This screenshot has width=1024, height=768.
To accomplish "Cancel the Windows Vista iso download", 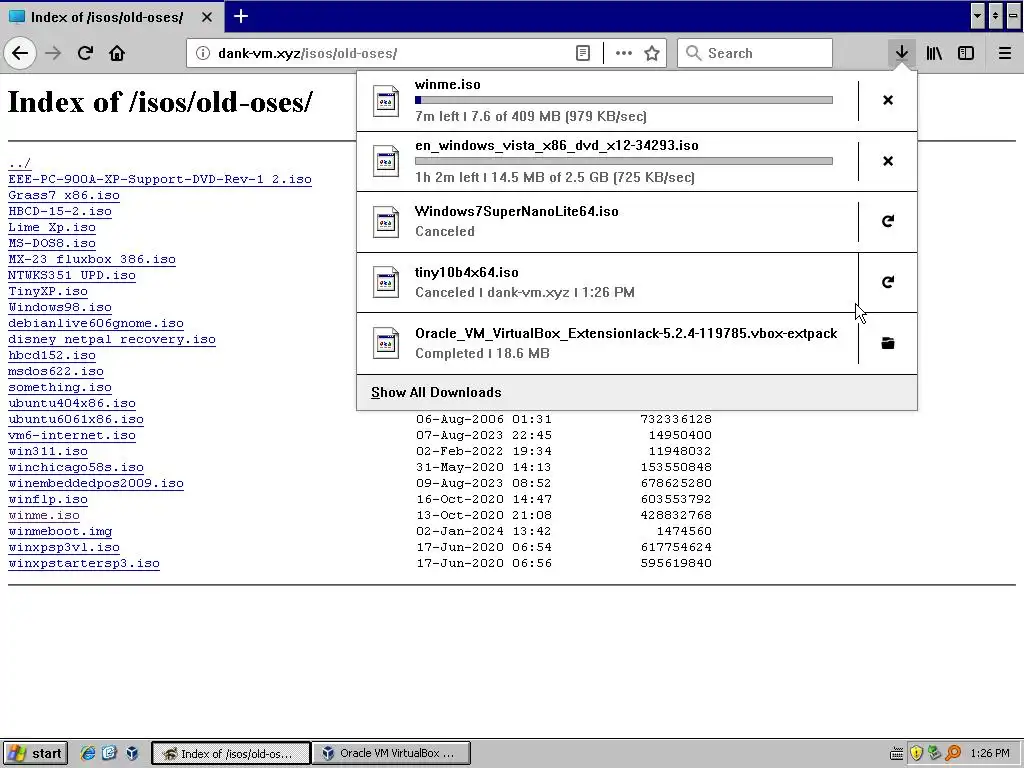I will pos(888,161).
